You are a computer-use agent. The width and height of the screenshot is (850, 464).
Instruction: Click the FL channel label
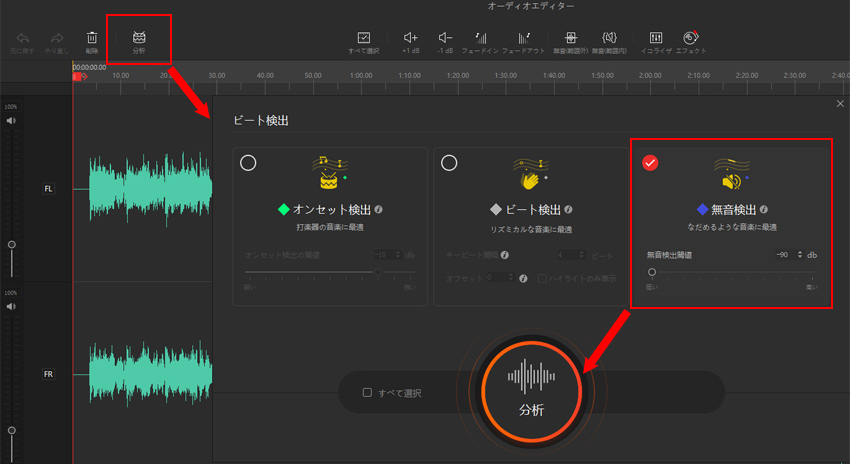point(48,189)
